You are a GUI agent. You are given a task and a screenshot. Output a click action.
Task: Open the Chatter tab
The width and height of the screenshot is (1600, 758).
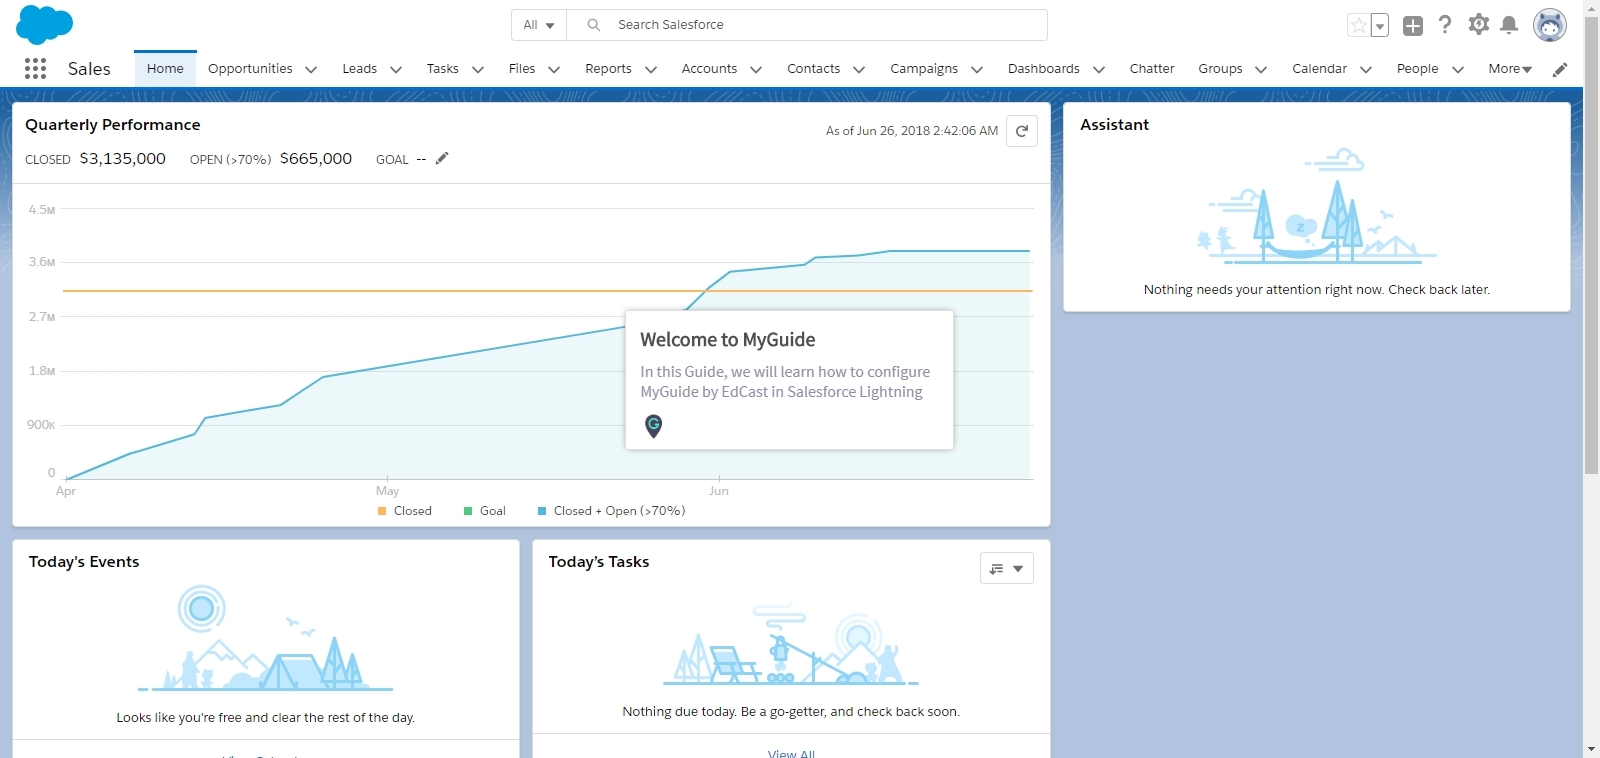pyautogui.click(x=1152, y=69)
